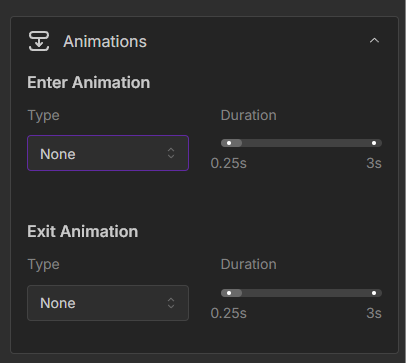Screen dimensions: 406x363
Task: Open the Enter Animation Type dropdown
Action: (x=108, y=153)
